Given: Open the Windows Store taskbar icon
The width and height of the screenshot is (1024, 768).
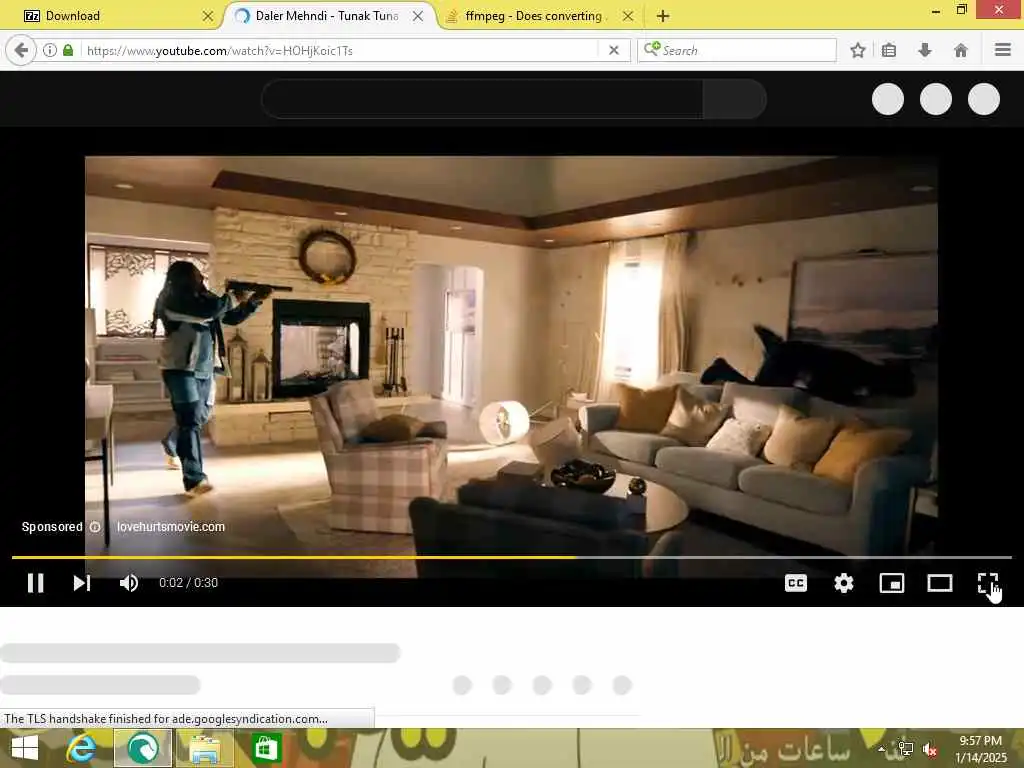Looking at the screenshot, I should point(266,748).
